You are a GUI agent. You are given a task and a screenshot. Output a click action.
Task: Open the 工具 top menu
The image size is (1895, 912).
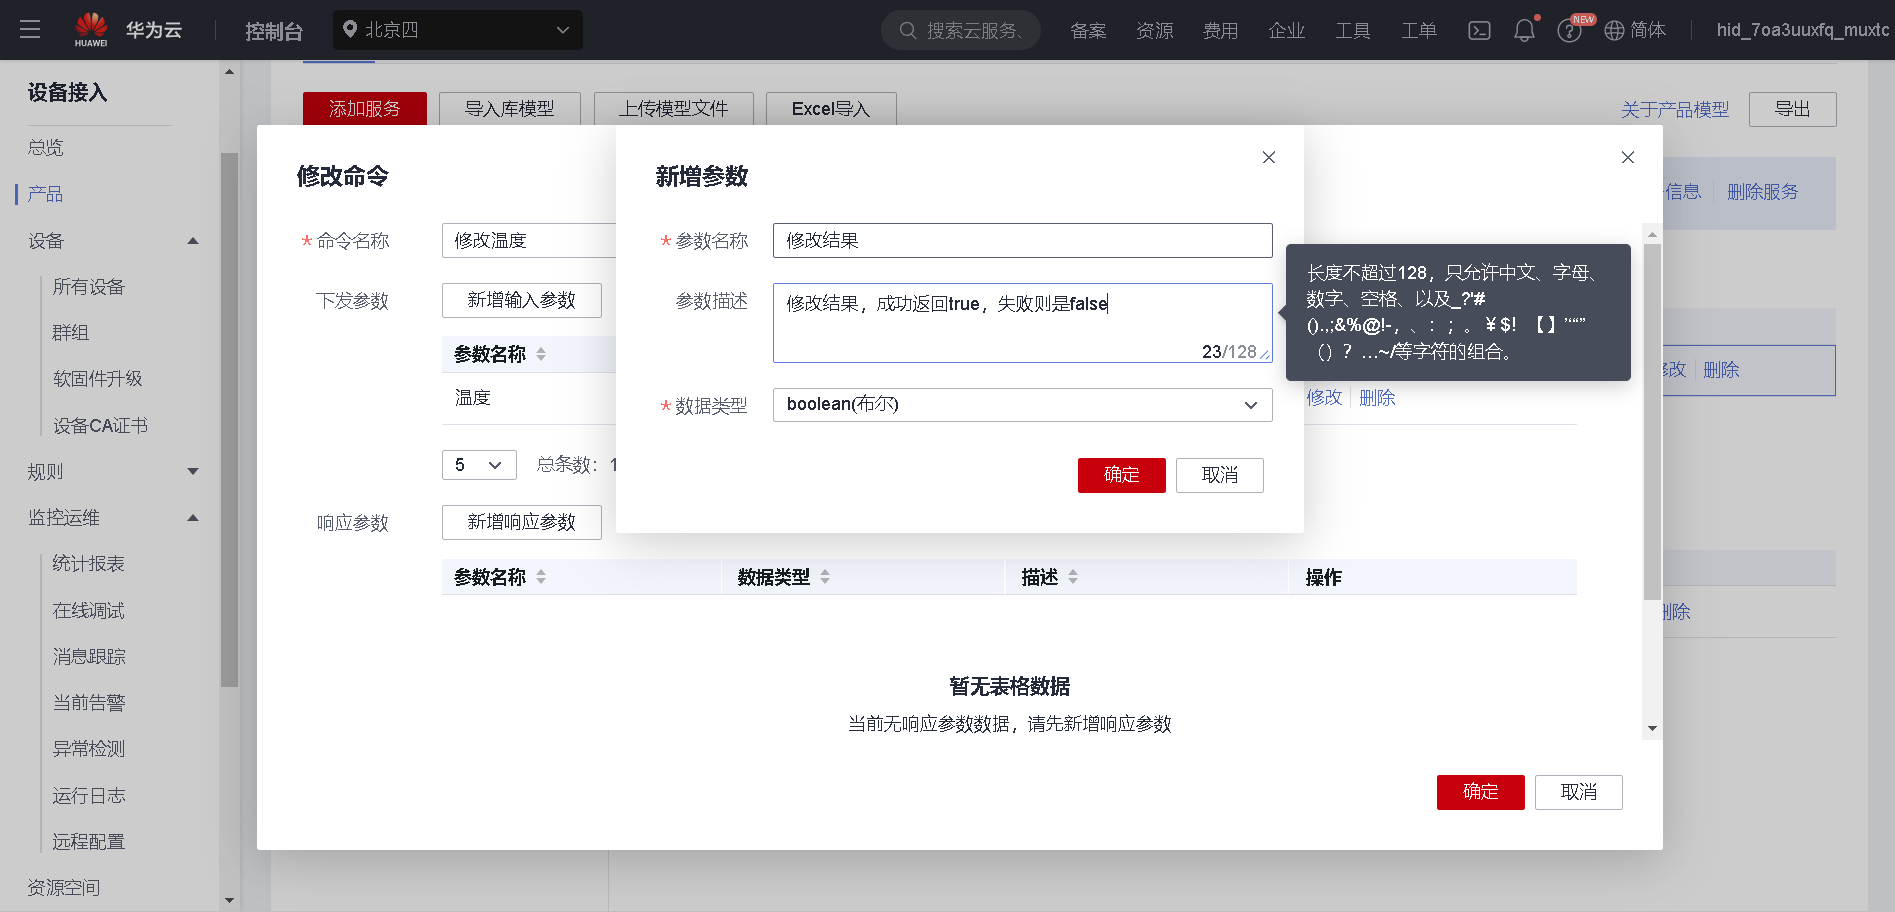tap(1353, 31)
